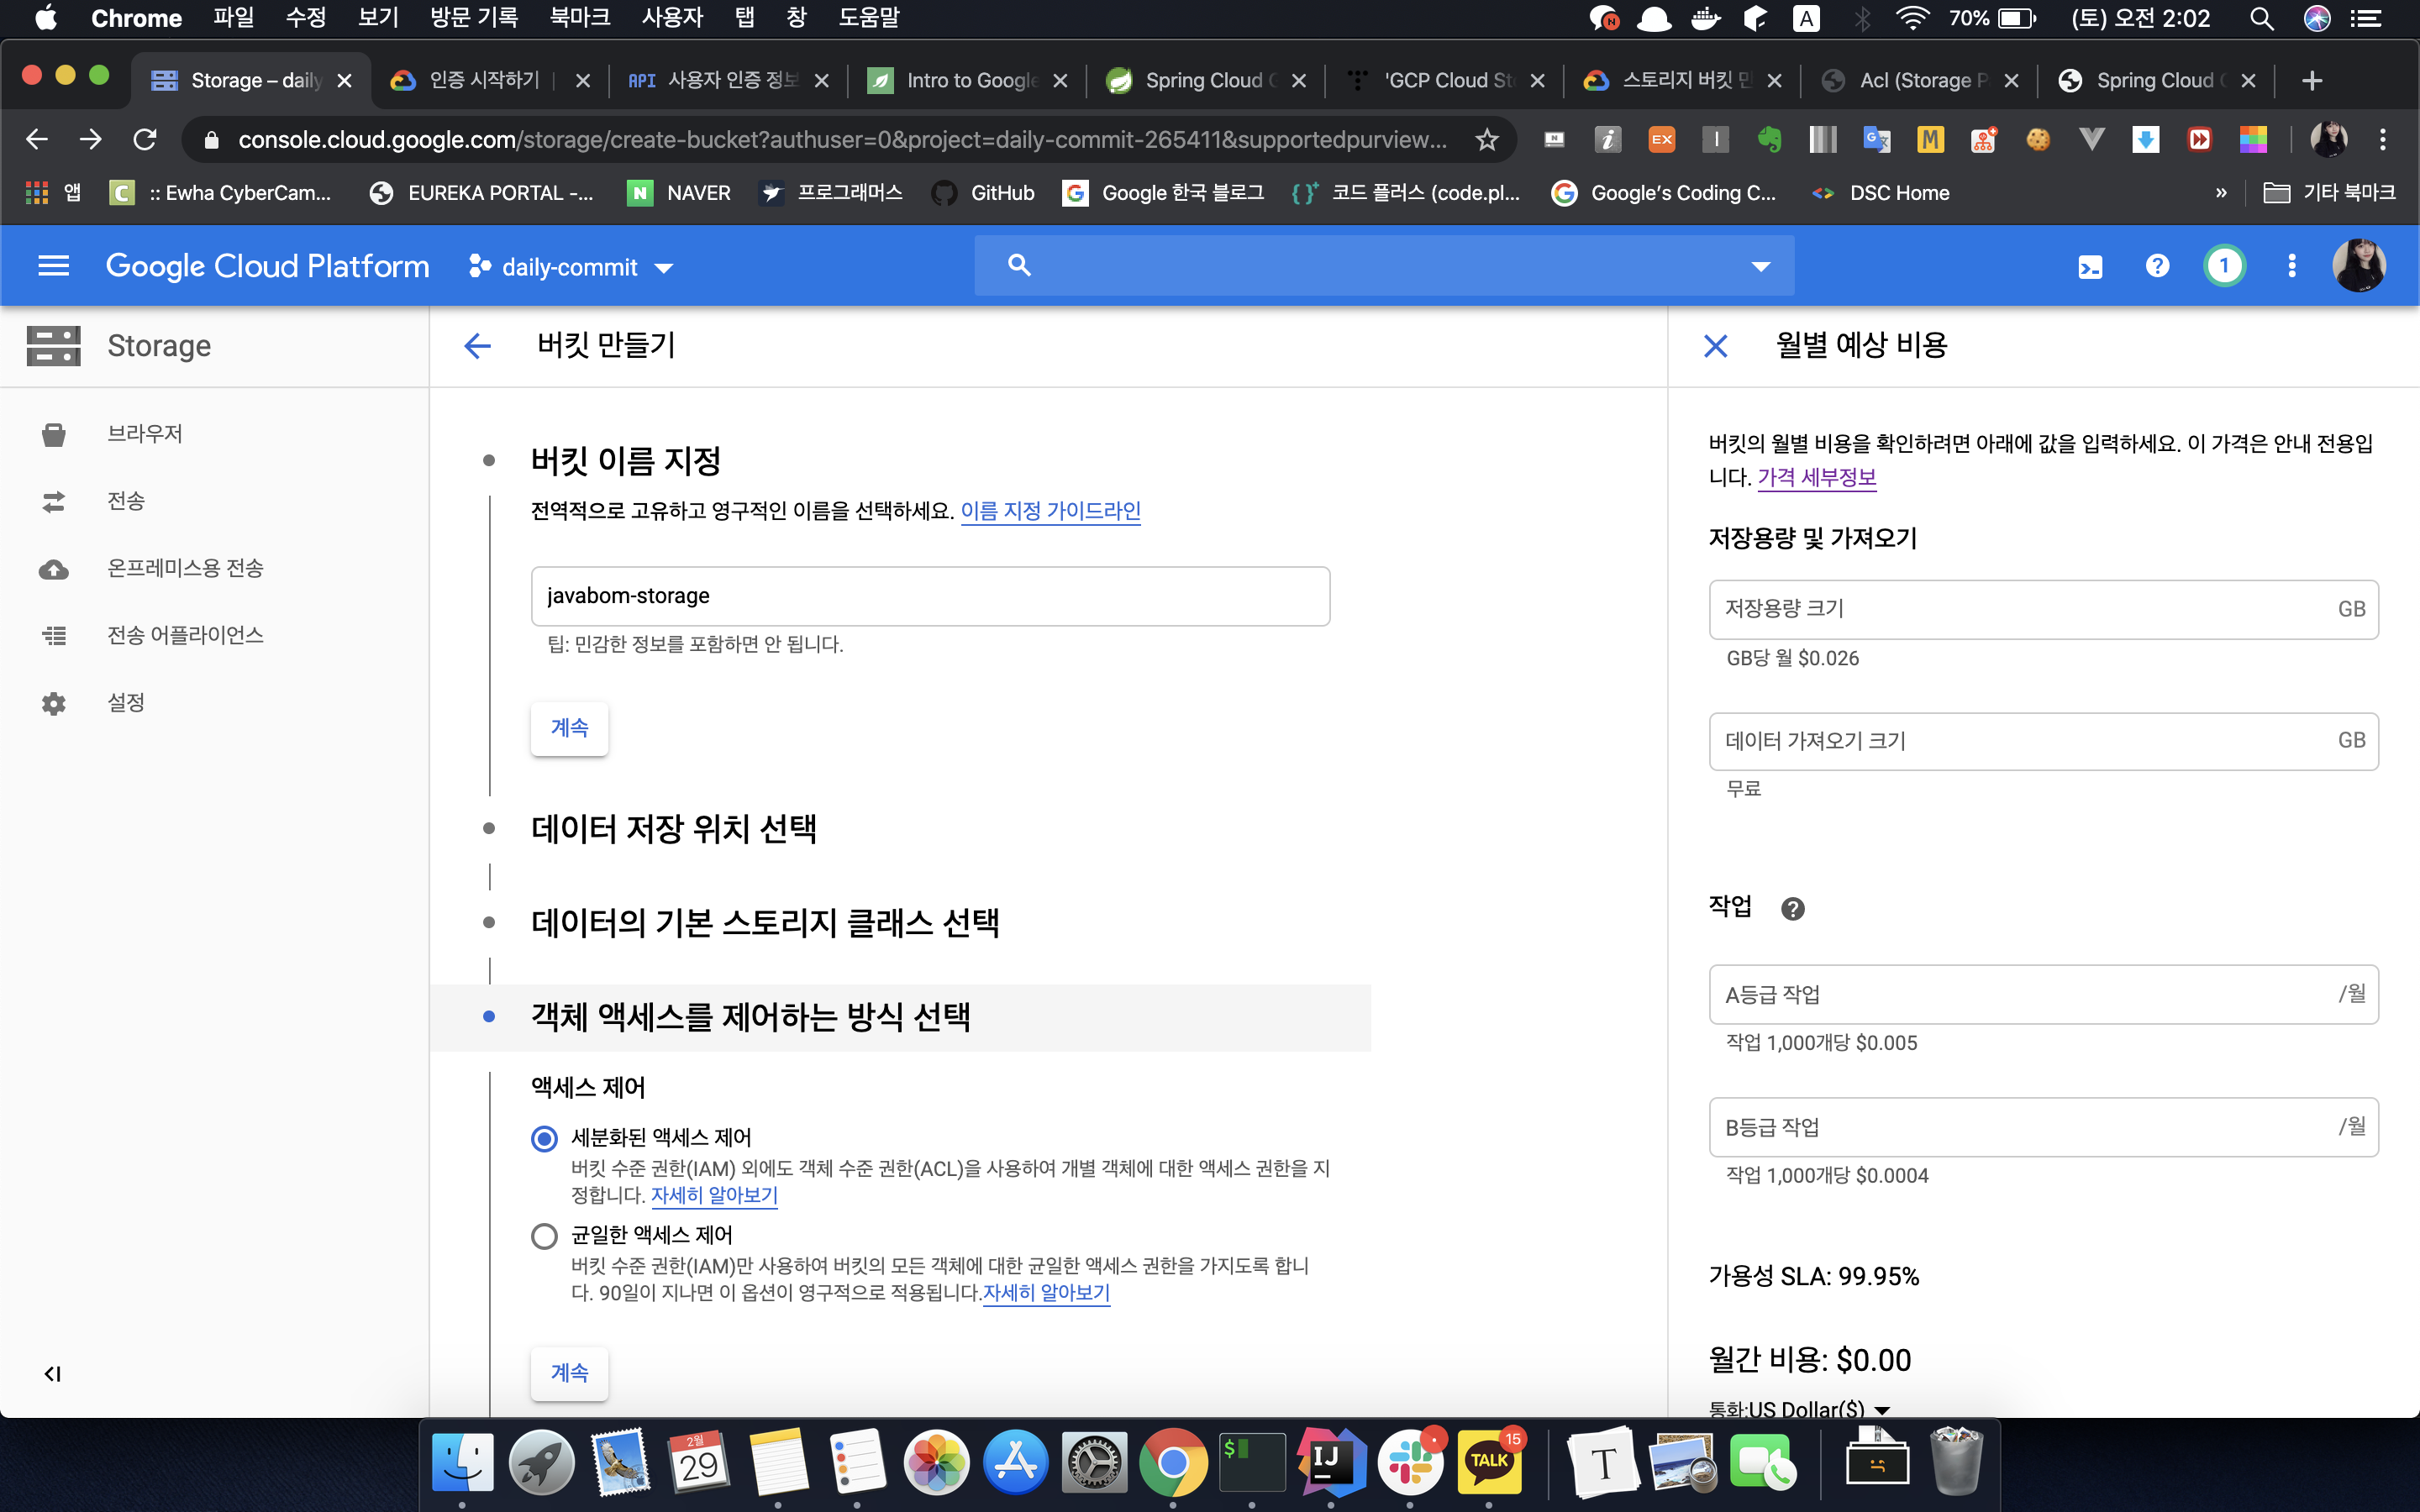The width and height of the screenshot is (2420, 1512).
Task: Expand the search bar dropdown arrow
Action: point(1760,266)
